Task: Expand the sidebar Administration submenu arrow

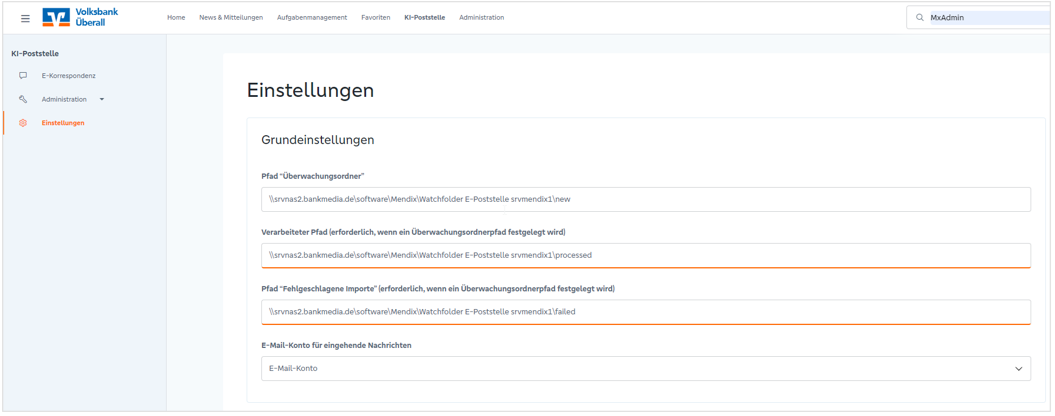Action: 102,100
